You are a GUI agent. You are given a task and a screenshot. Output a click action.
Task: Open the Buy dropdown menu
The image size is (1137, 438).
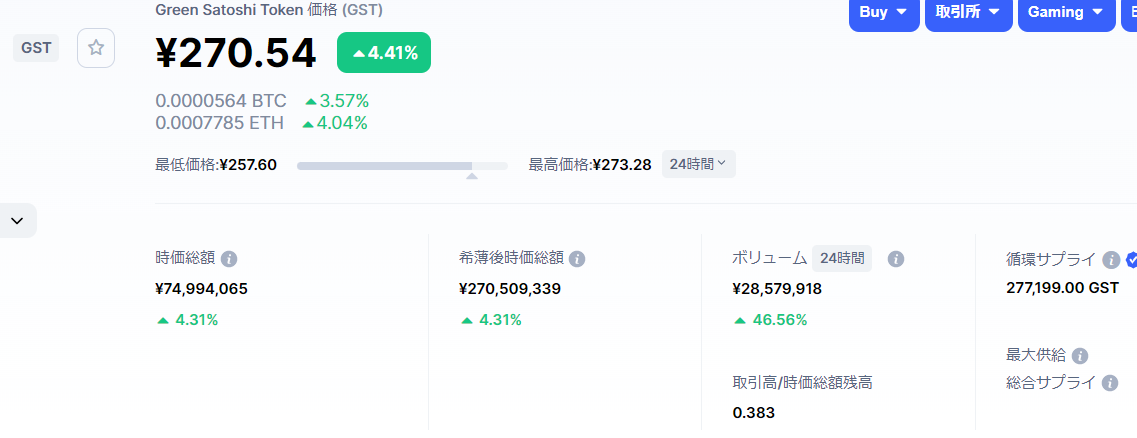coord(884,12)
